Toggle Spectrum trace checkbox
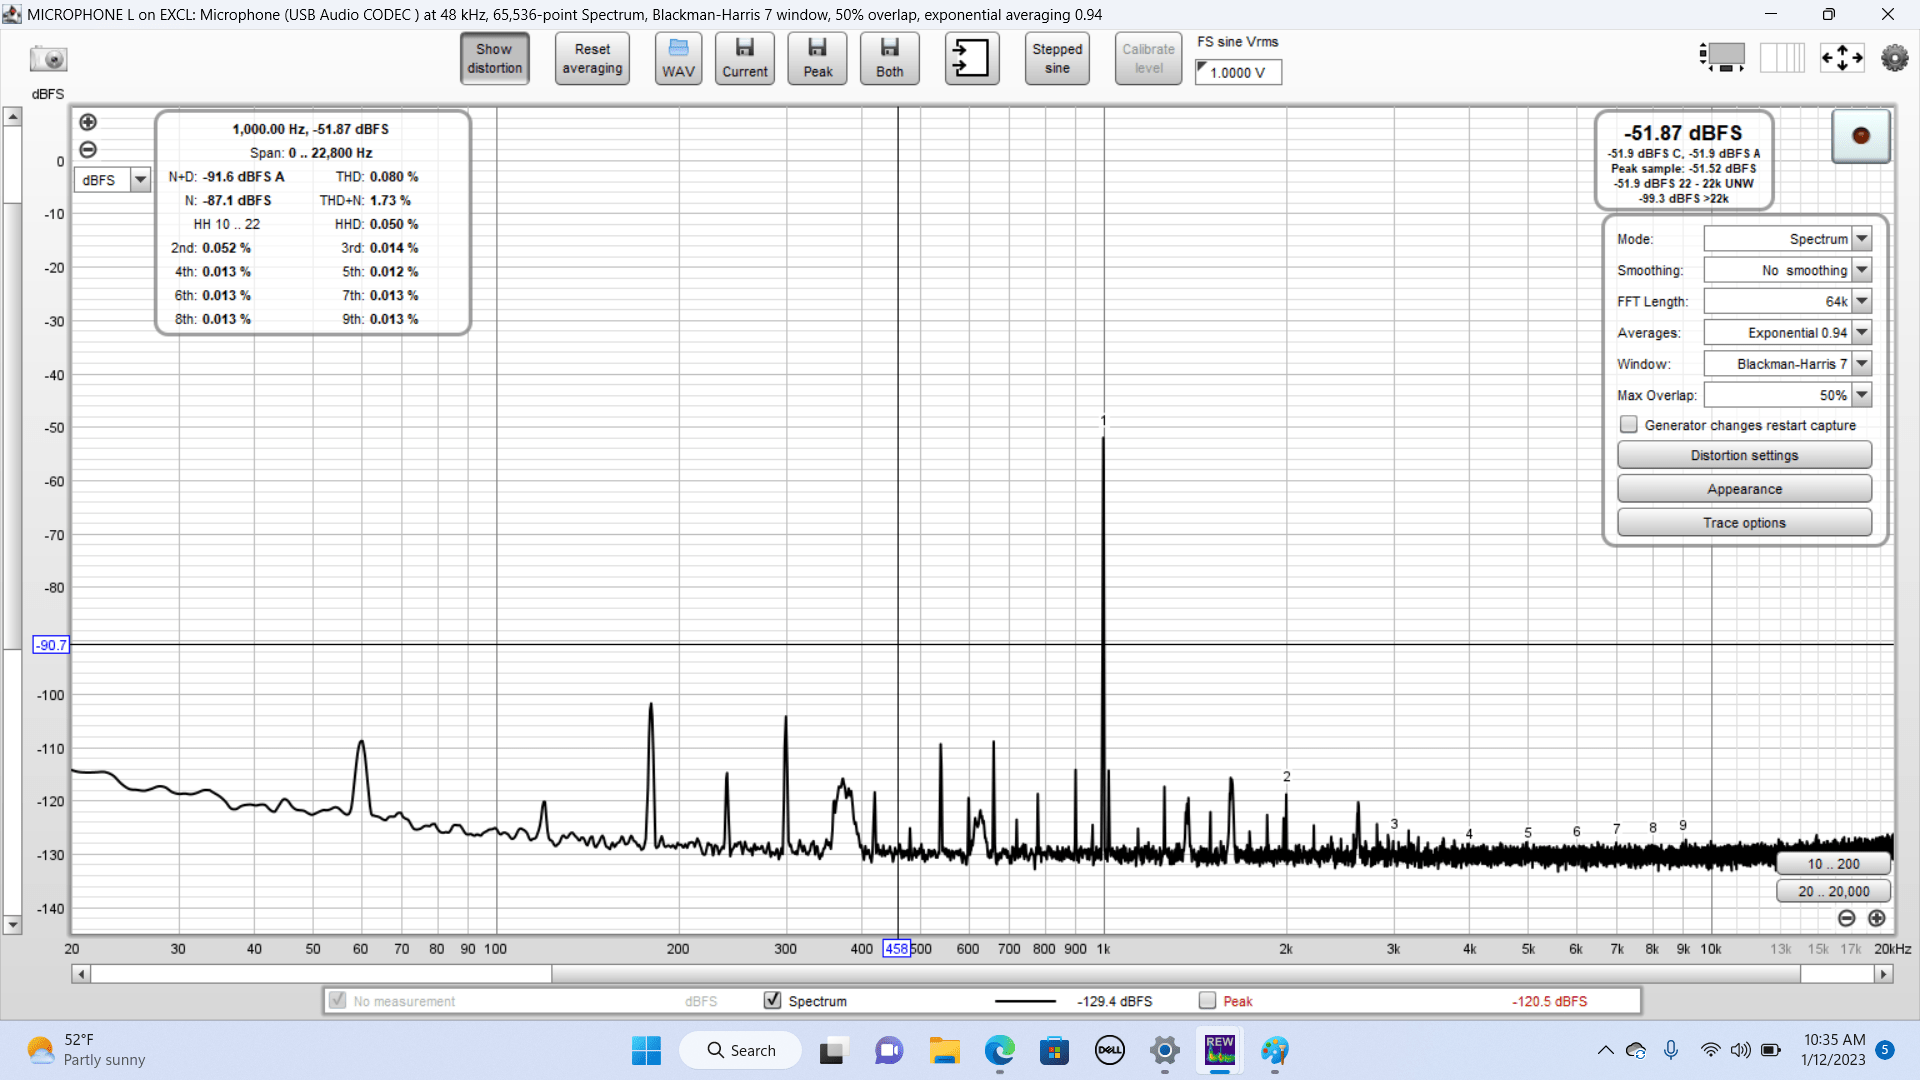The height and width of the screenshot is (1080, 1920). [x=772, y=1000]
